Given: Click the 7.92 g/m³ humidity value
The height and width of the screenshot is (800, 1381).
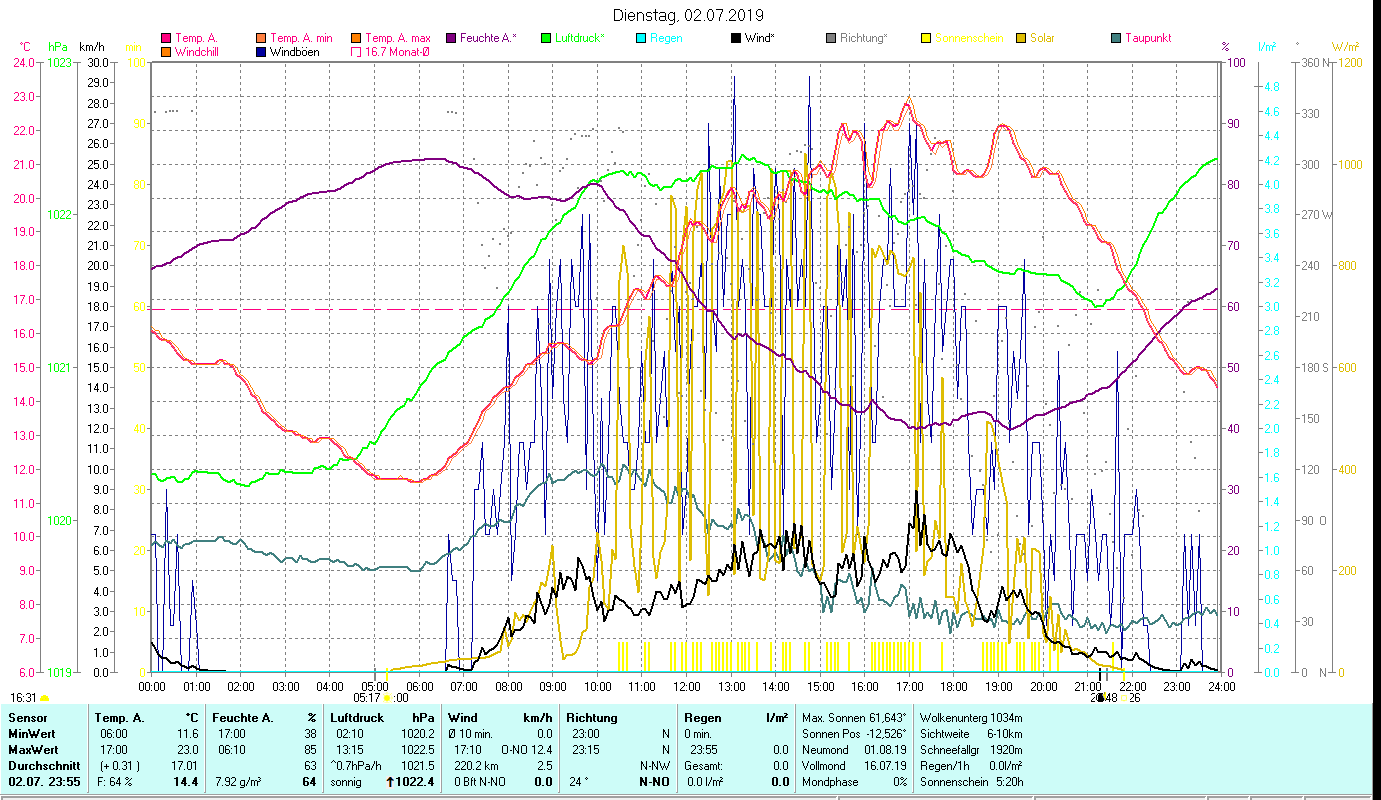Looking at the screenshot, I should [238, 782].
